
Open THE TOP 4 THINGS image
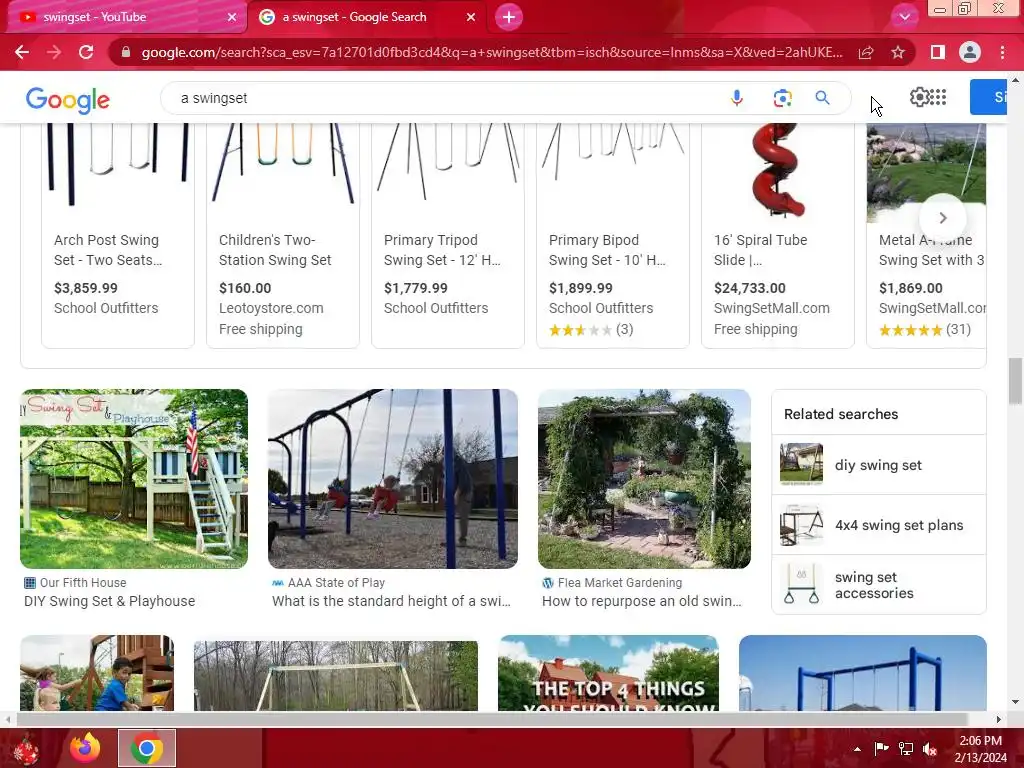coord(608,673)
